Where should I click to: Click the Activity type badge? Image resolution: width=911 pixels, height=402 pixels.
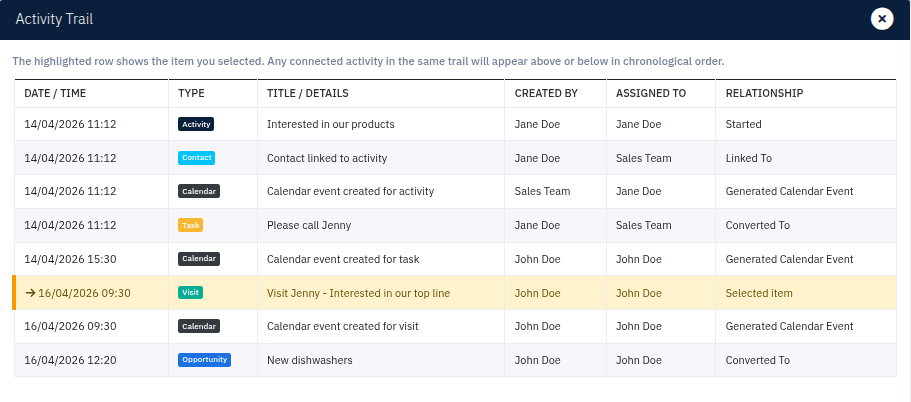coord(196,124)
